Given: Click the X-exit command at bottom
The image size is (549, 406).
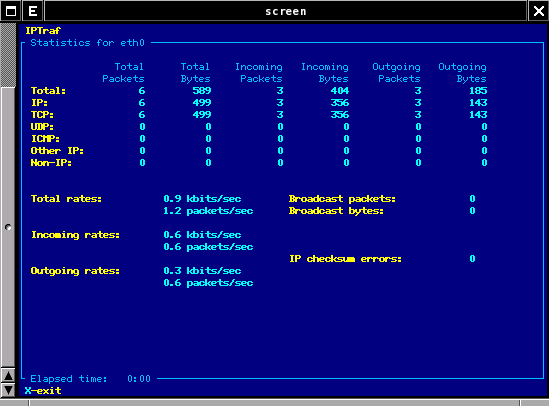Looking at the screenshot, I should (43, 391).
